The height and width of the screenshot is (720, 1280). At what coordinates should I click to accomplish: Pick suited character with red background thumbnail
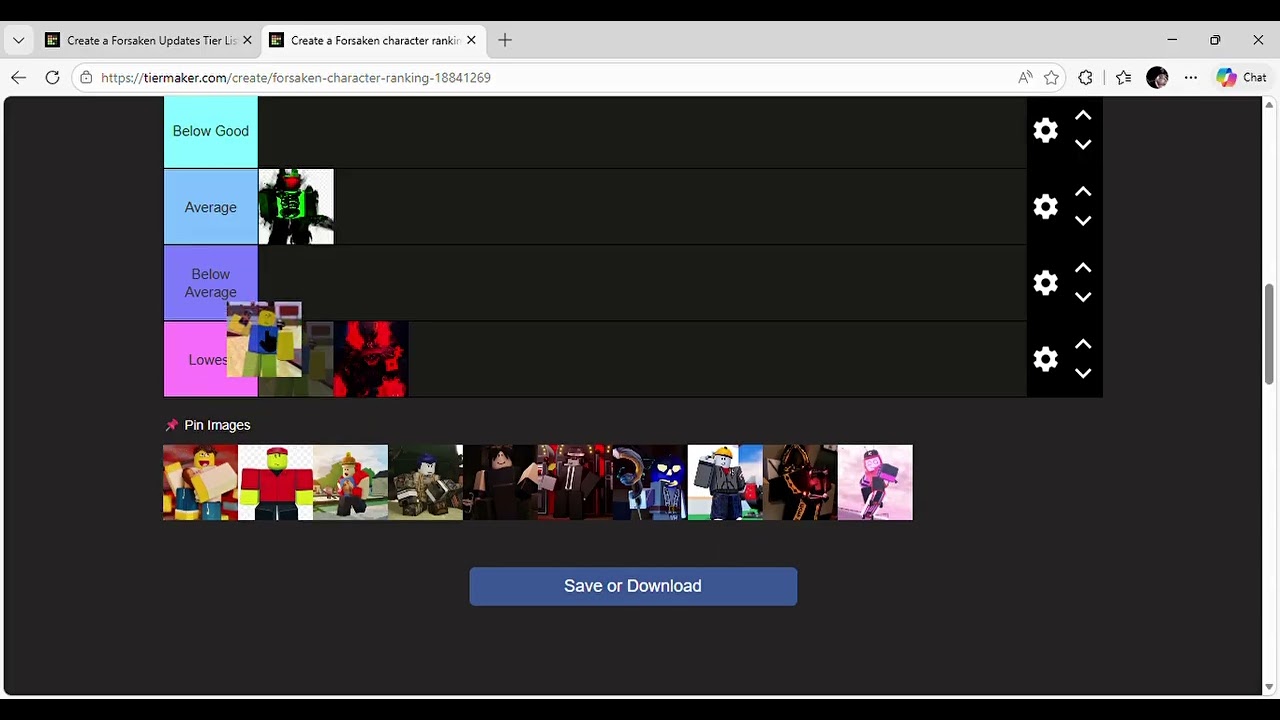point(575,483)
